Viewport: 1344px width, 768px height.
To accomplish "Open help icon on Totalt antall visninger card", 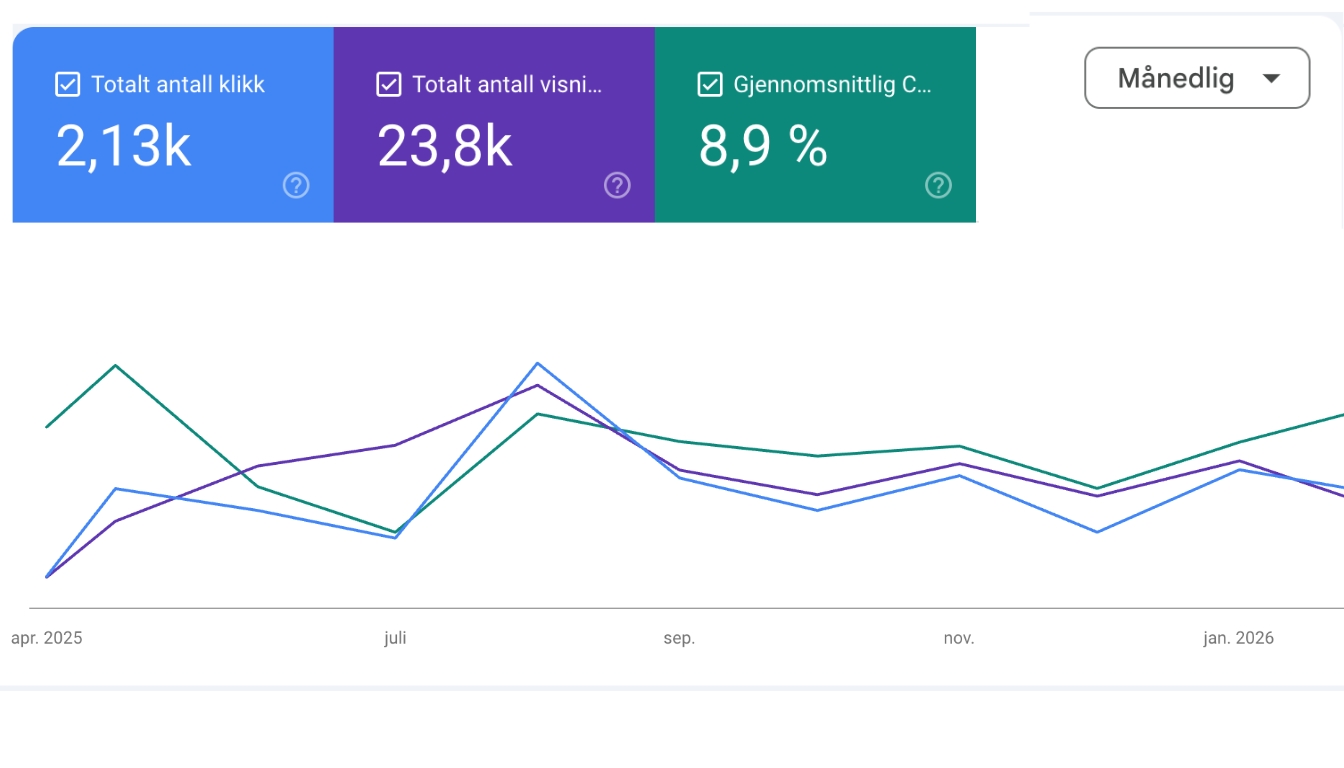I will coord(617,185).
